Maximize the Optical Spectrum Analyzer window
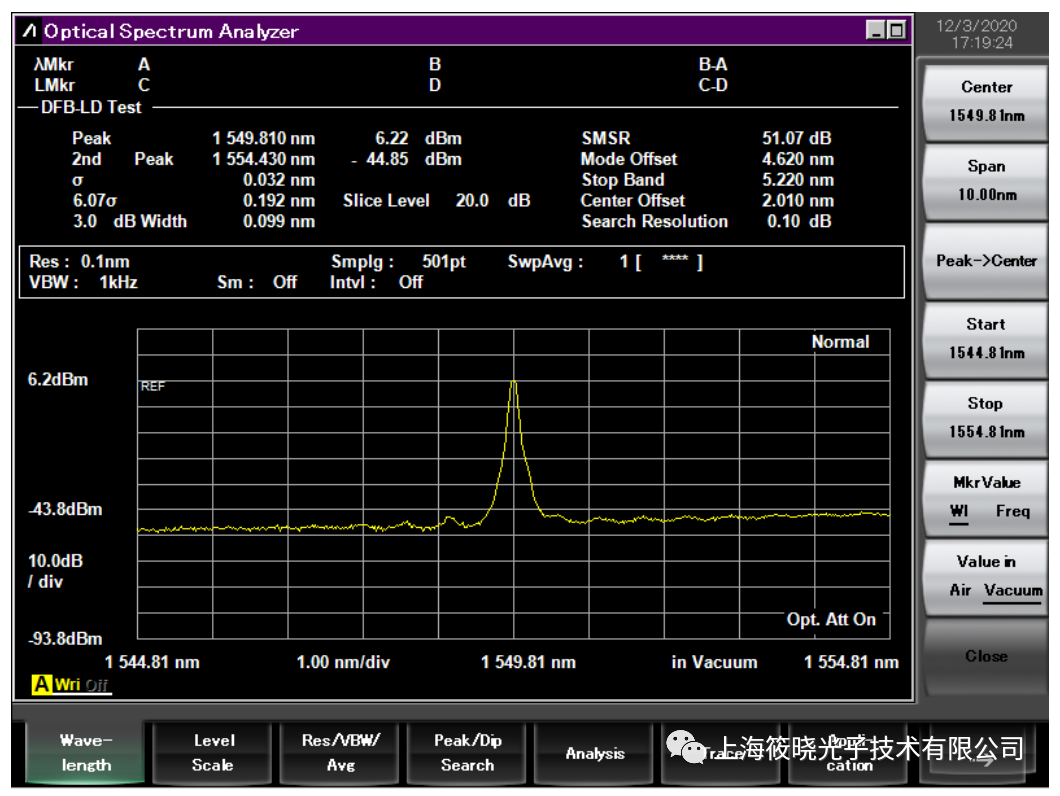 tap(896, 31)
